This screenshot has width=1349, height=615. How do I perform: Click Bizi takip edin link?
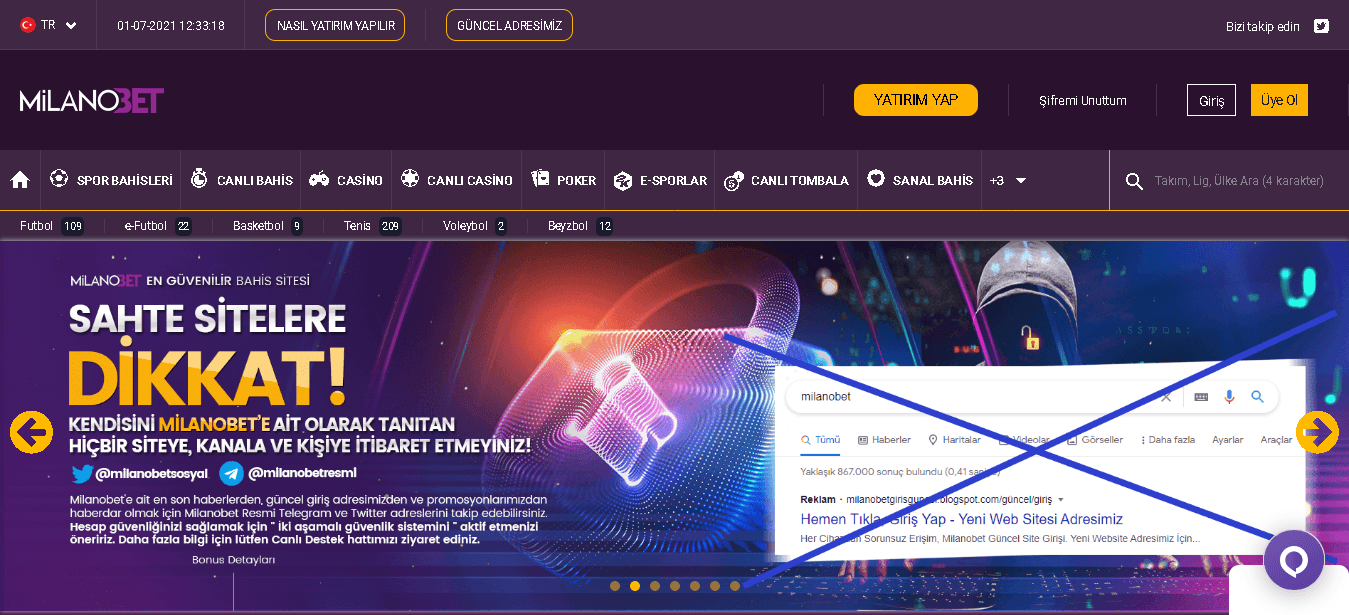(x=1263, y=26)
